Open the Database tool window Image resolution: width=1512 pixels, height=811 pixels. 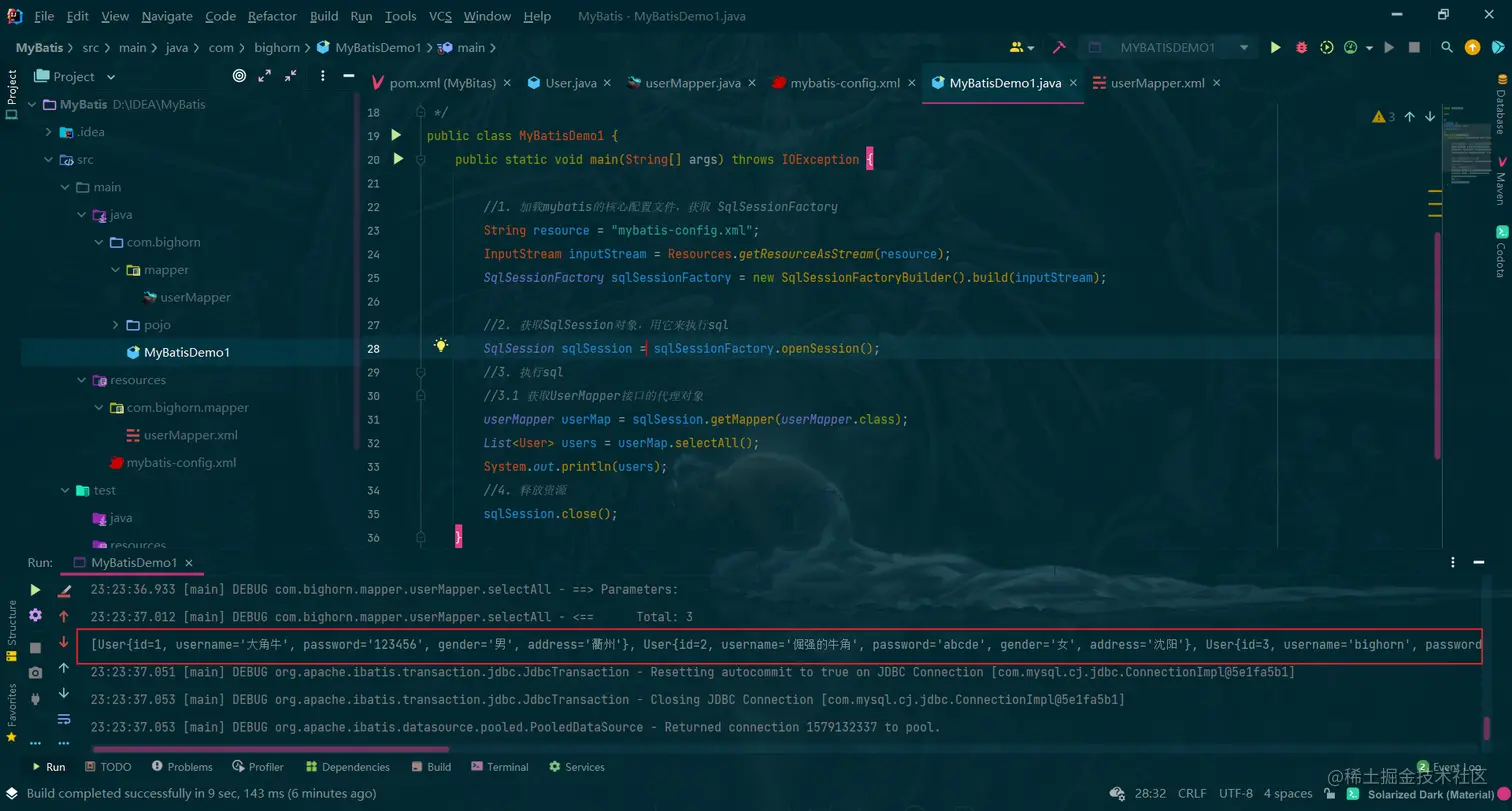[x=1501, y=104]
